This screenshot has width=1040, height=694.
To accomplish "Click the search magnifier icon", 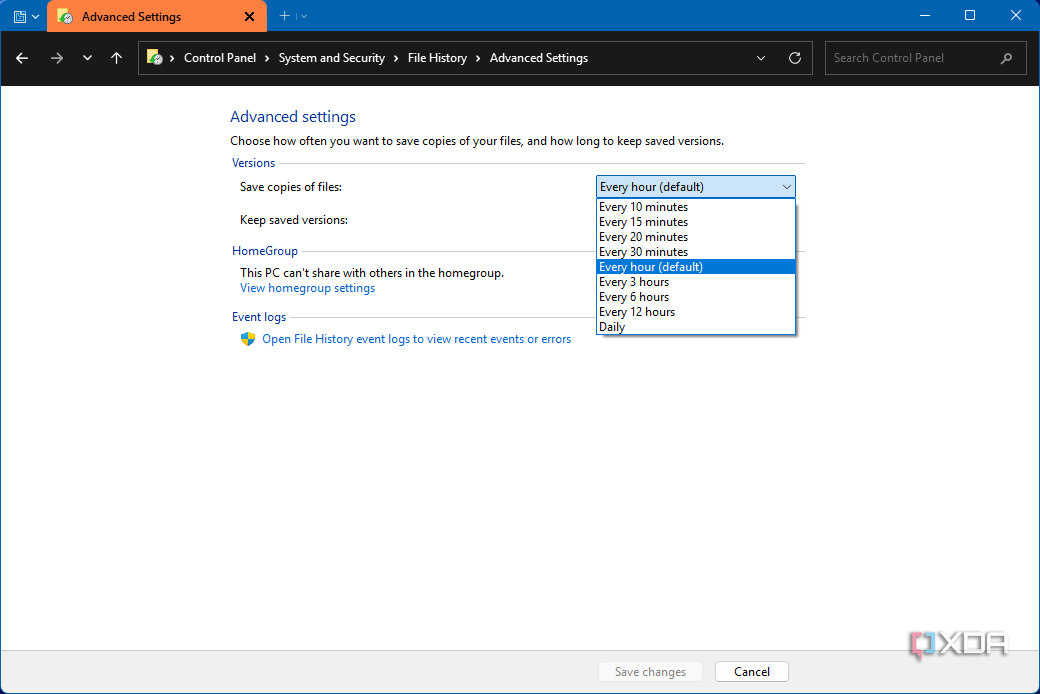I will 1006,58.
